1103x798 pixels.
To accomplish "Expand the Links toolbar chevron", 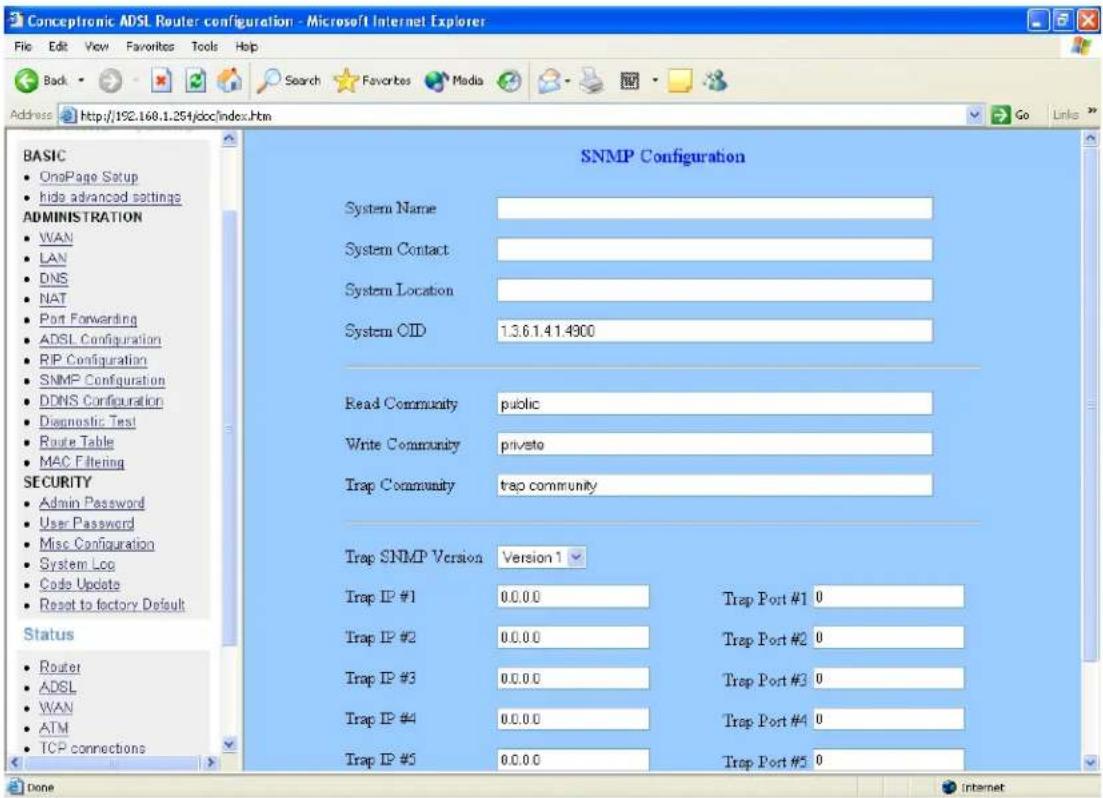I will (1092, 111).
